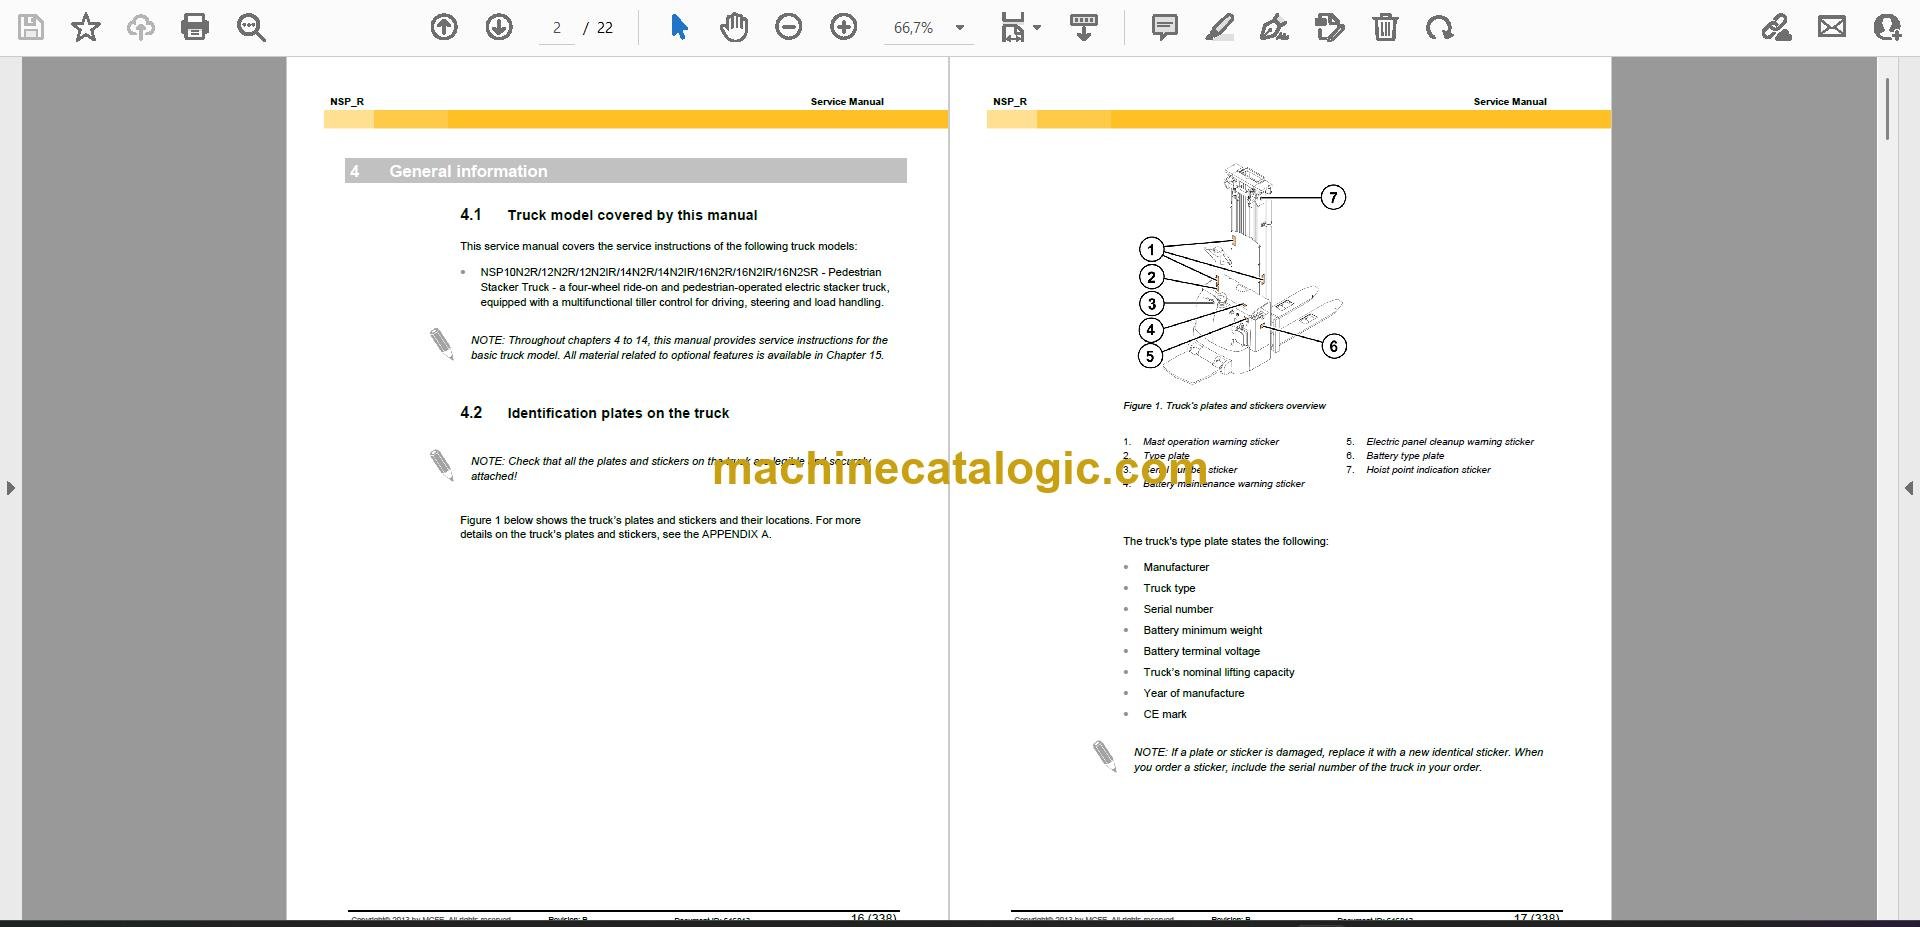Save the PDF file with the floppy icon

(31, 27)
